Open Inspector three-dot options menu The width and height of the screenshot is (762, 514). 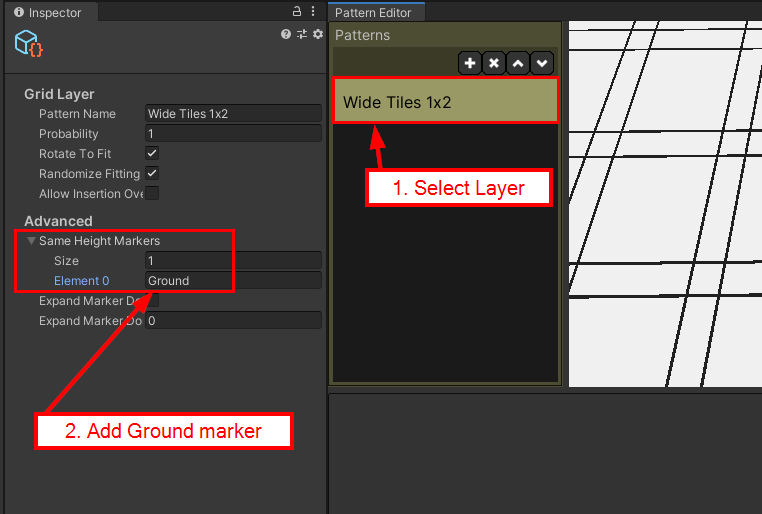pos(313,11)
